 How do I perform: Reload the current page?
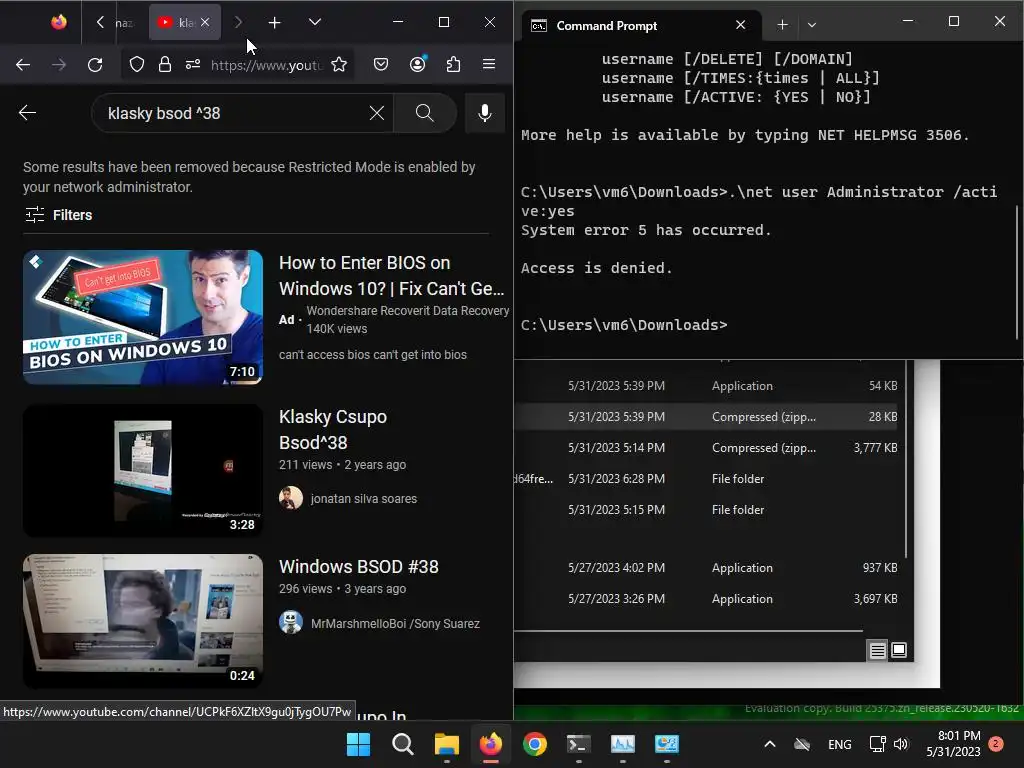point(95,64)
